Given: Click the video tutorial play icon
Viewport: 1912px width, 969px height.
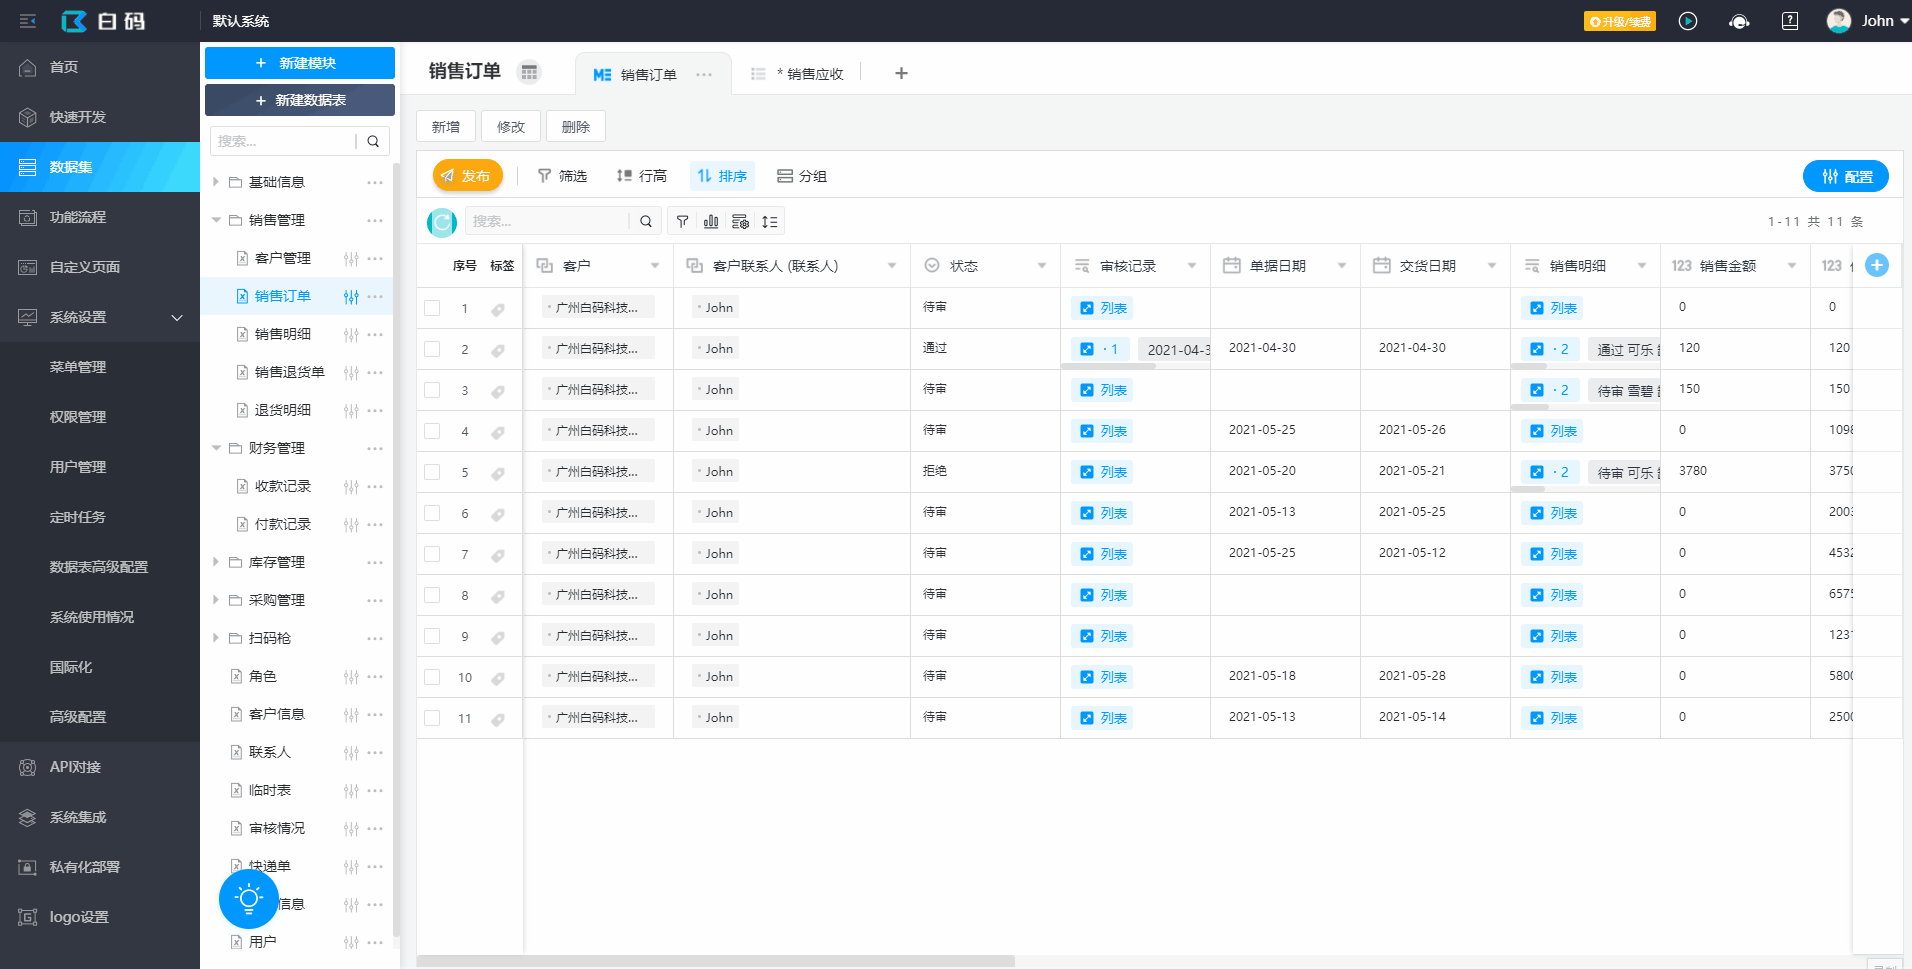Looking at the screenshot, I should click(x=1688, y=21).
